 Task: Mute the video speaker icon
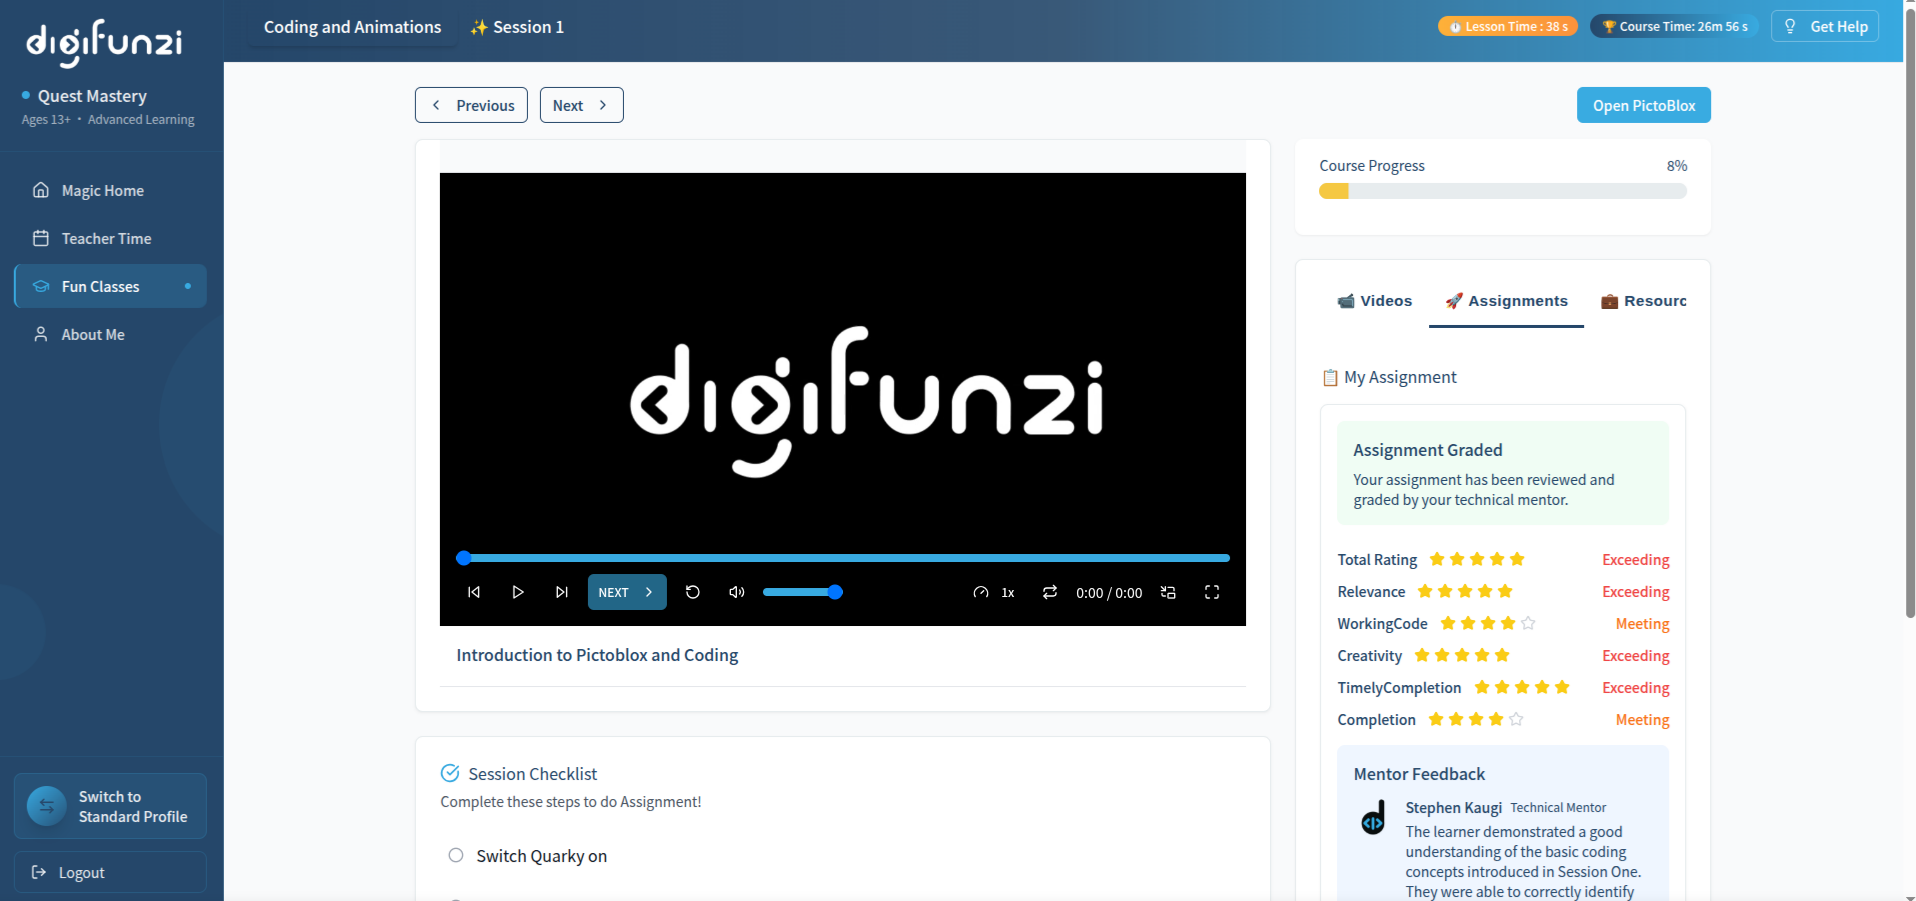(736, 592)
